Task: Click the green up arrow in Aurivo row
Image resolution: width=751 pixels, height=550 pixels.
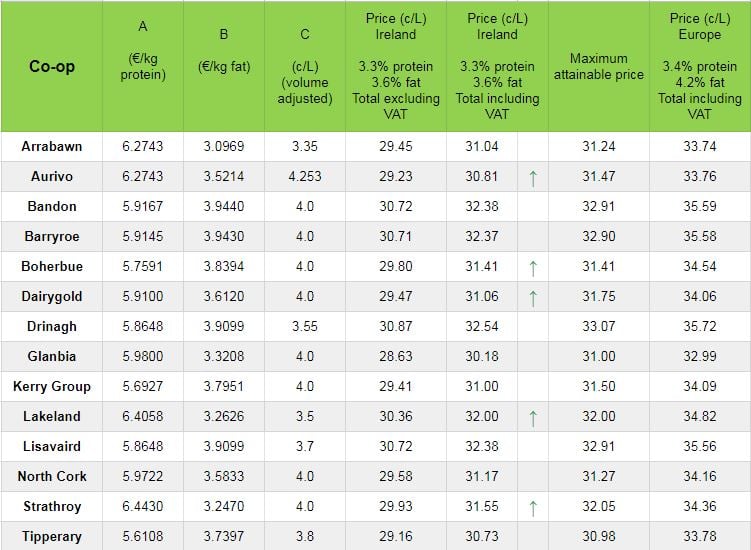Action: pyautogui.click(x=533, y=177)
